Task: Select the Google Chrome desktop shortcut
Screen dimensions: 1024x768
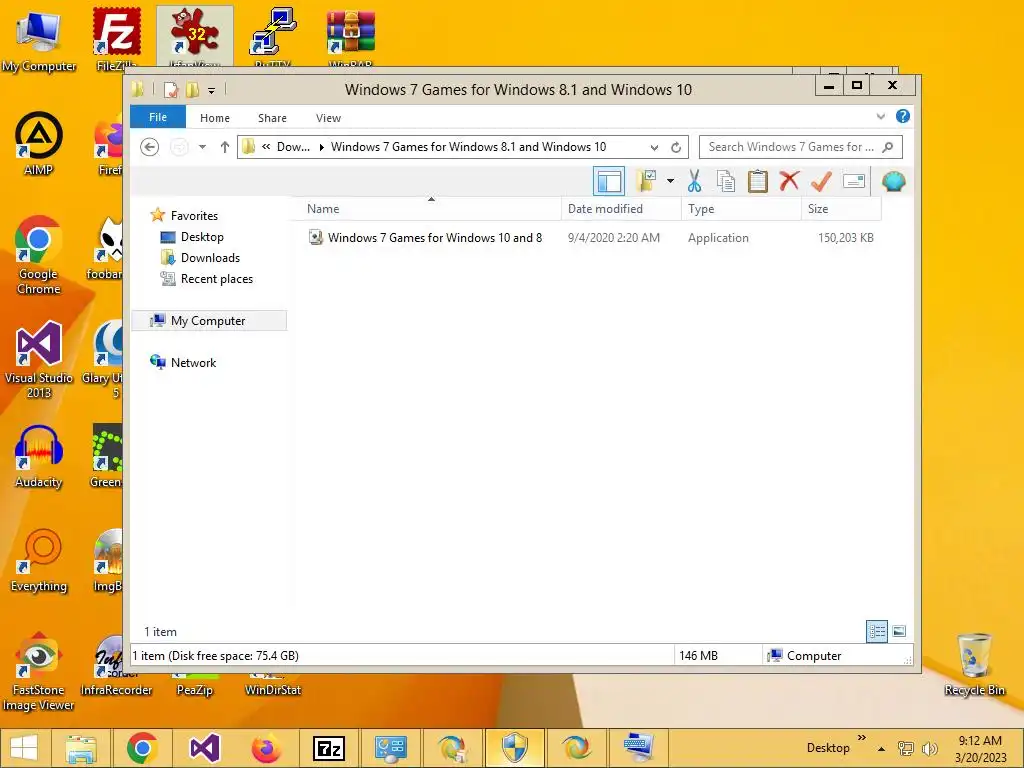Action: tap(39, 255)
